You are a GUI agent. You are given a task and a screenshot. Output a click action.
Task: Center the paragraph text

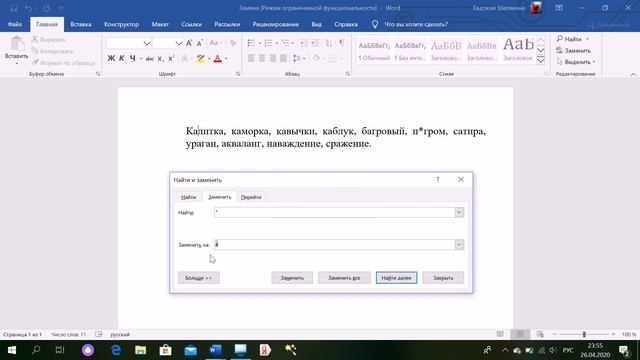tap(262, 58)
